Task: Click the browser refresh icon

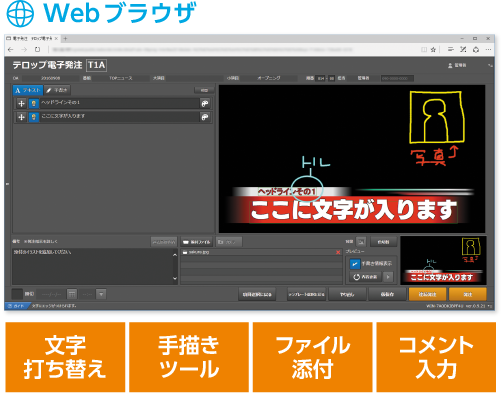Action: tap(37, 49)
